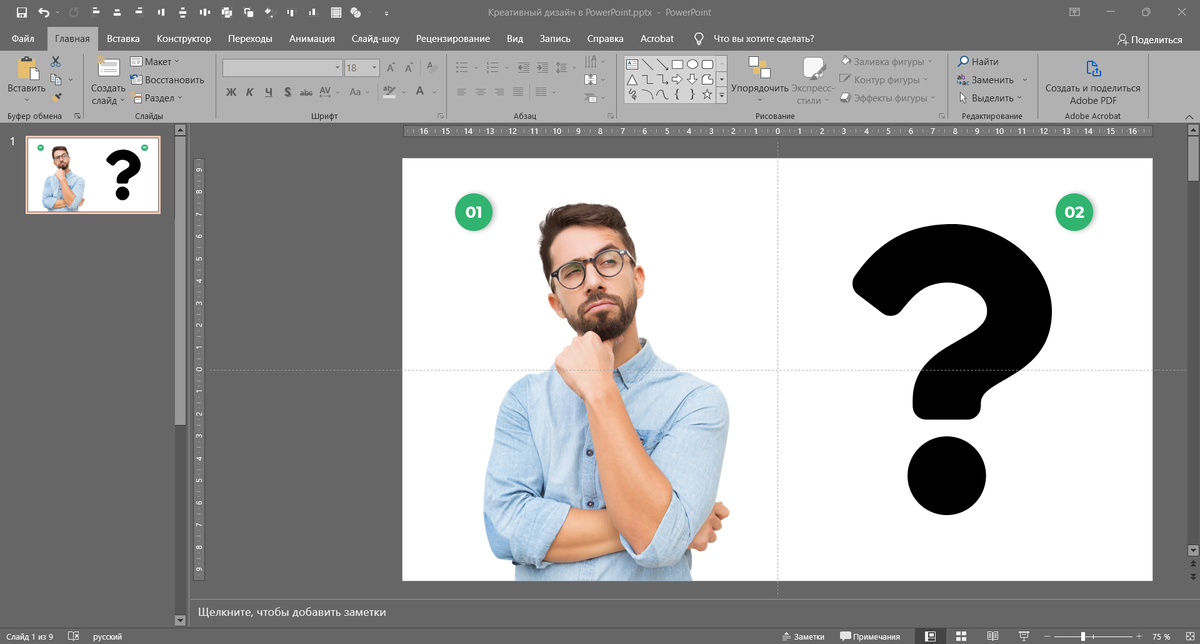Switch to the Вставка tab
The height and width of the screenshot is (644, 1200).
click(123, 39)
